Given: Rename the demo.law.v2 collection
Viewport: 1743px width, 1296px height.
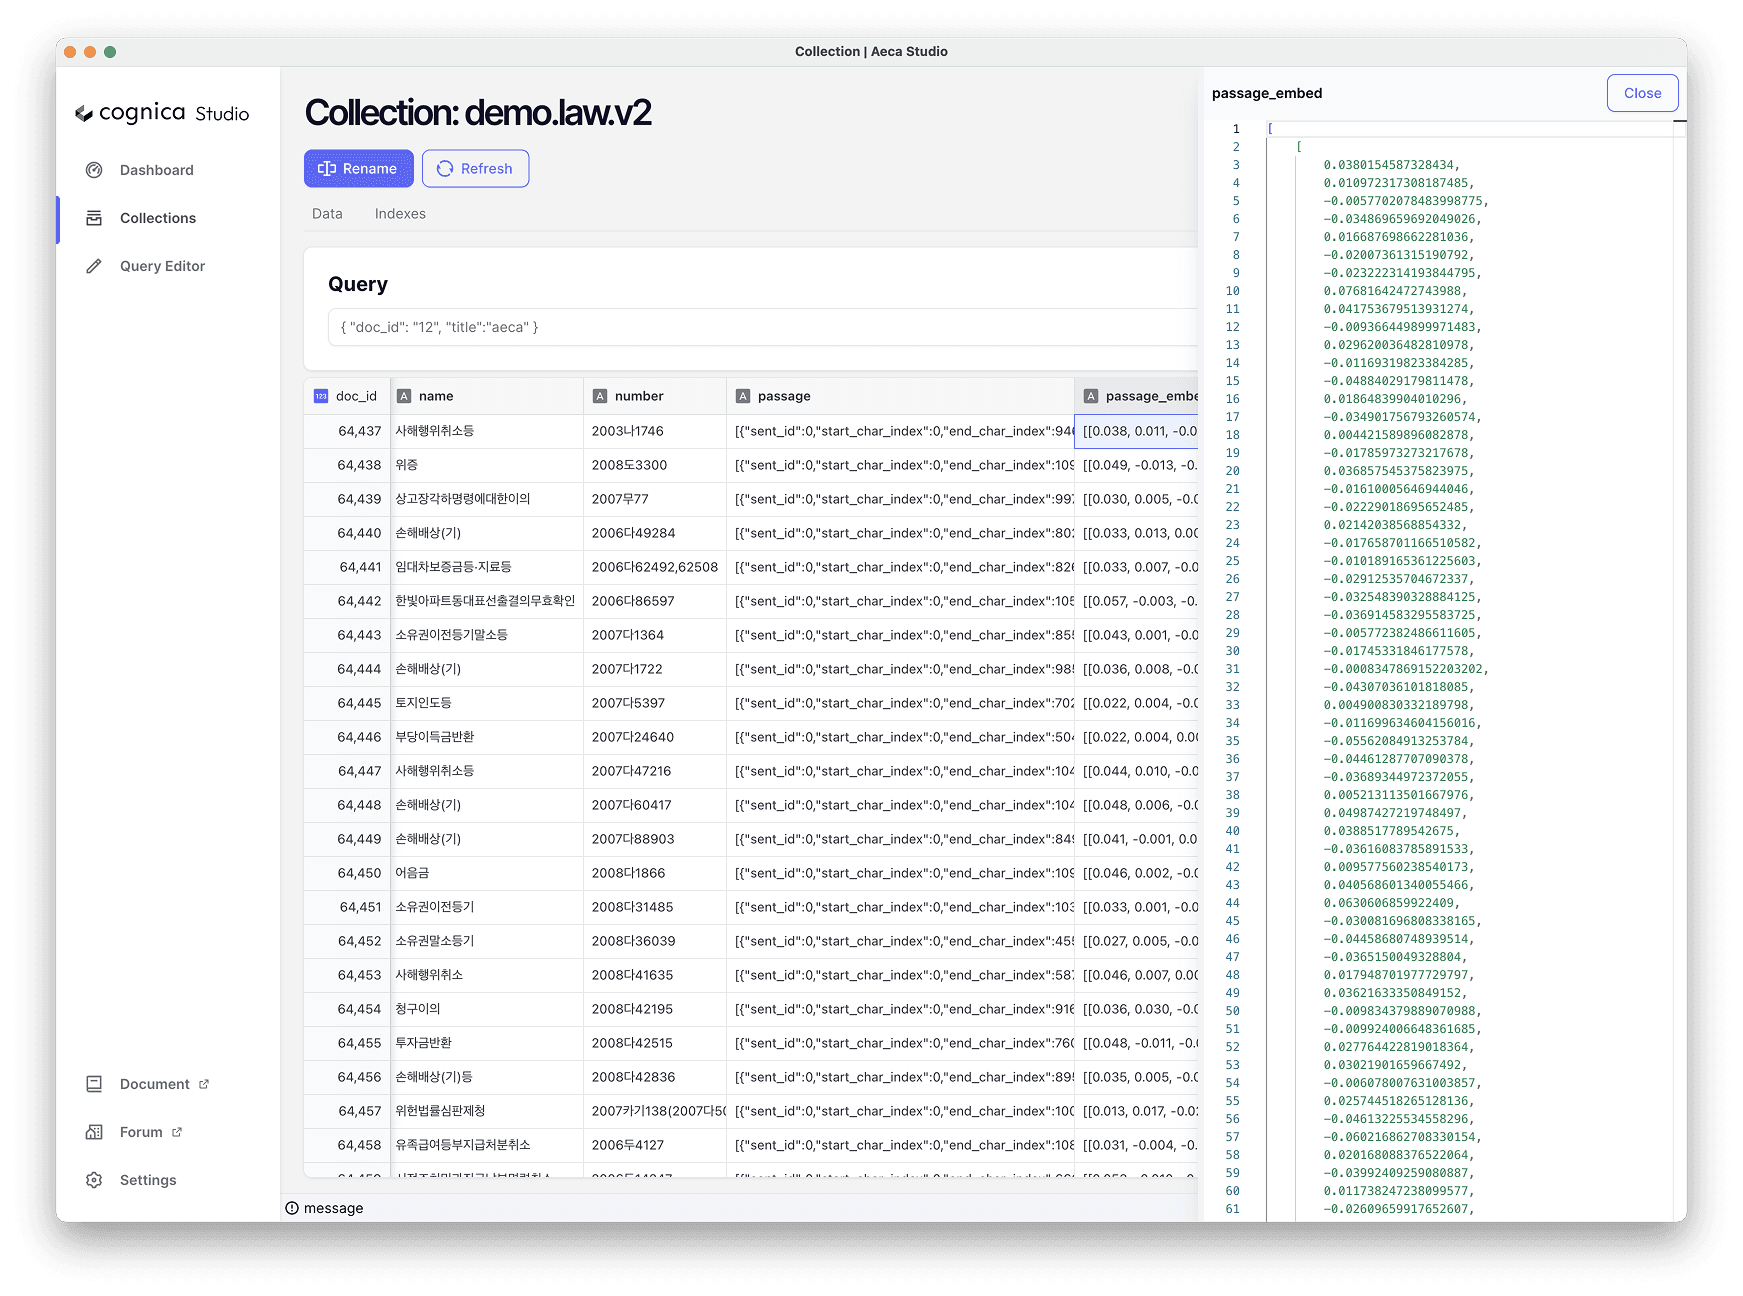Looking at the screenshot, I should click(358, 169).
